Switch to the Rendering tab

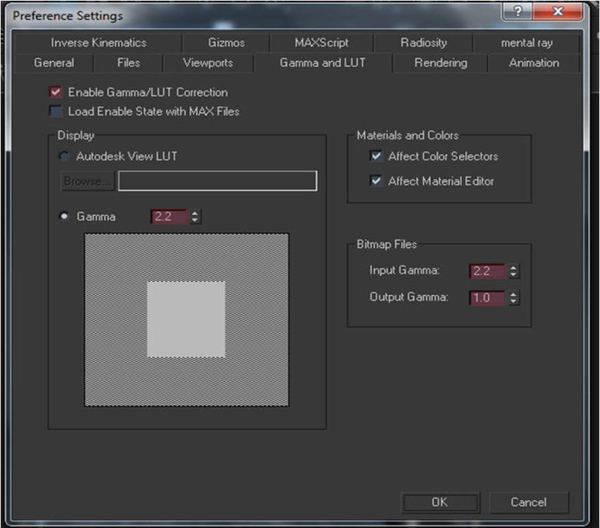coord(440,63)
